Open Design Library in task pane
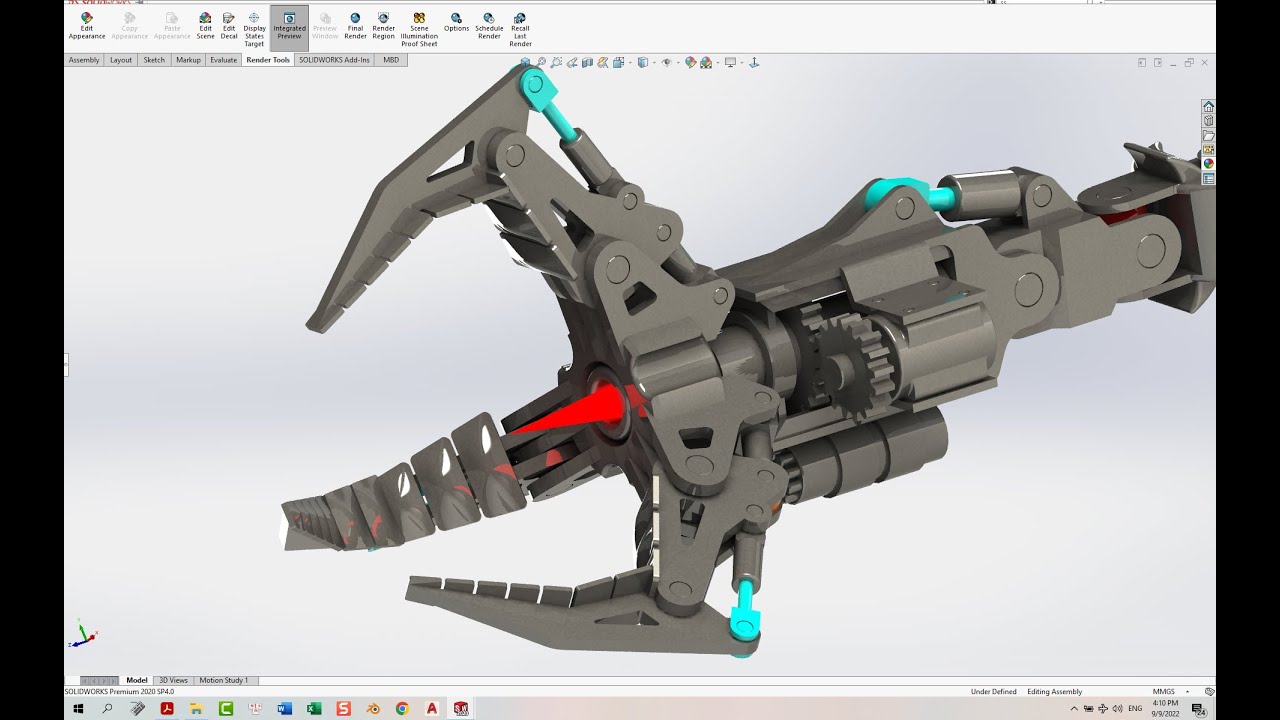This screenshot has width=1280, height=720. pos(1208,121)
